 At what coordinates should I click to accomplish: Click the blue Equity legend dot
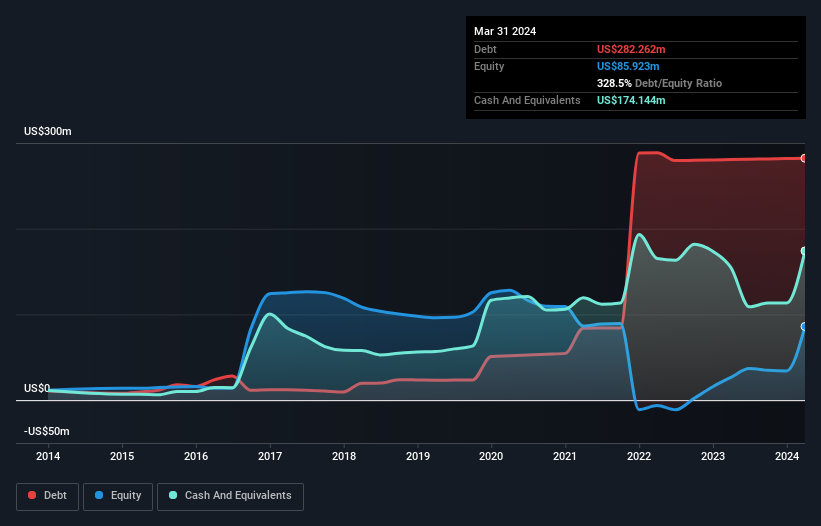tap(99, 495)
